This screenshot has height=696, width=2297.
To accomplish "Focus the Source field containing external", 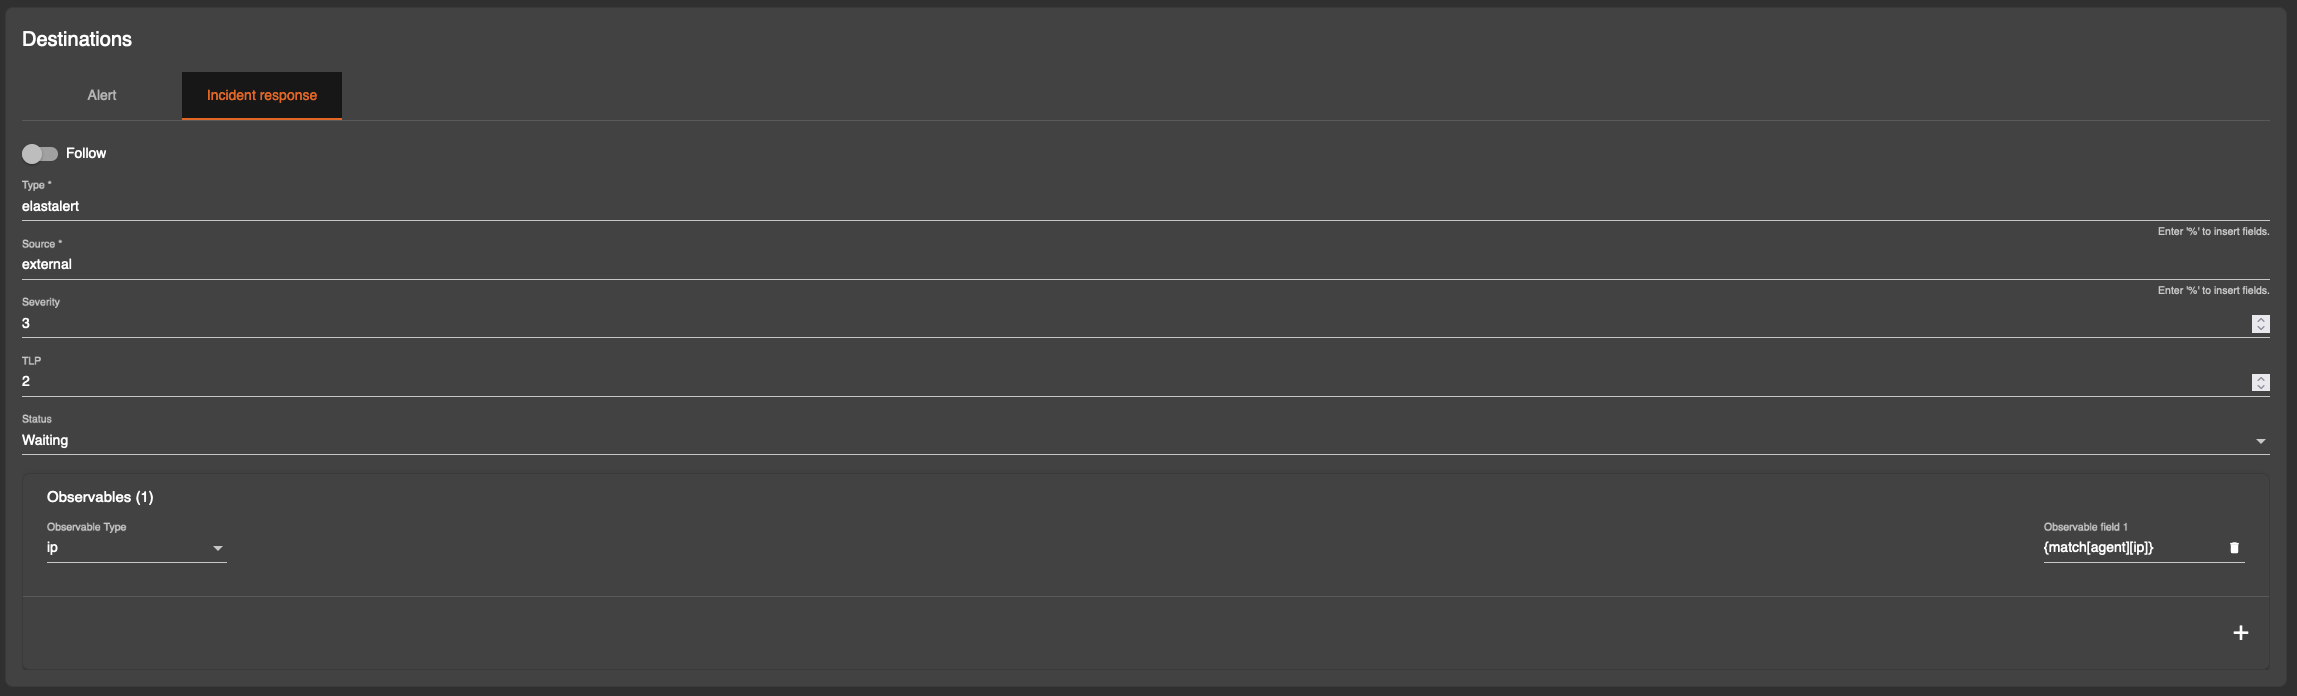I will click(1145, 264).
